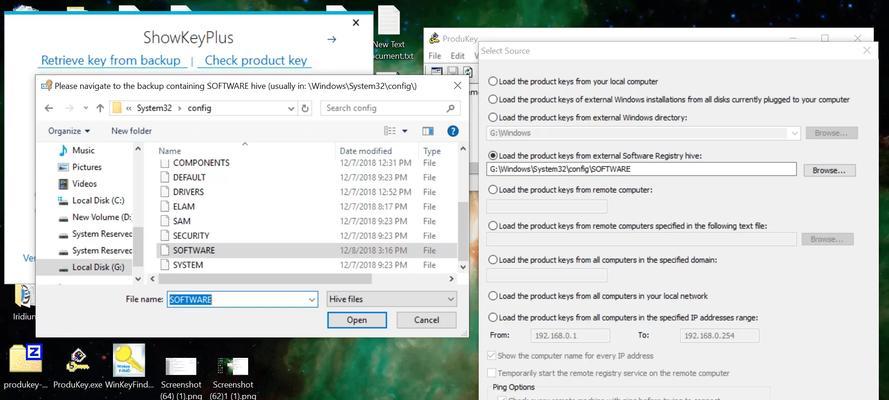Go up one folder level with up arrow
The height and width of the screenshot is (400, 889).
(100, 108)
